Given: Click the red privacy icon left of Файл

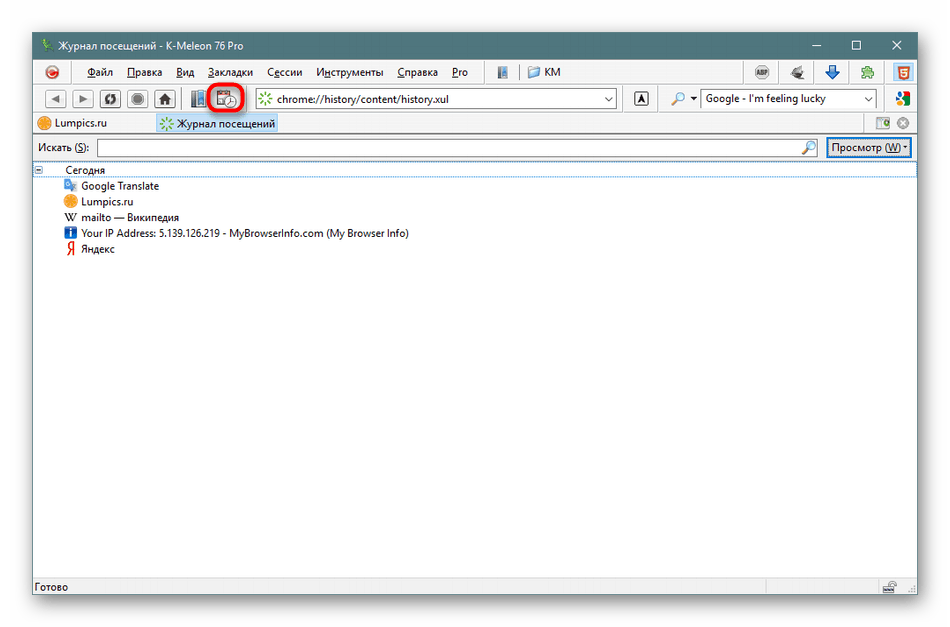Looking at the screenshot, I should [52, 73].
